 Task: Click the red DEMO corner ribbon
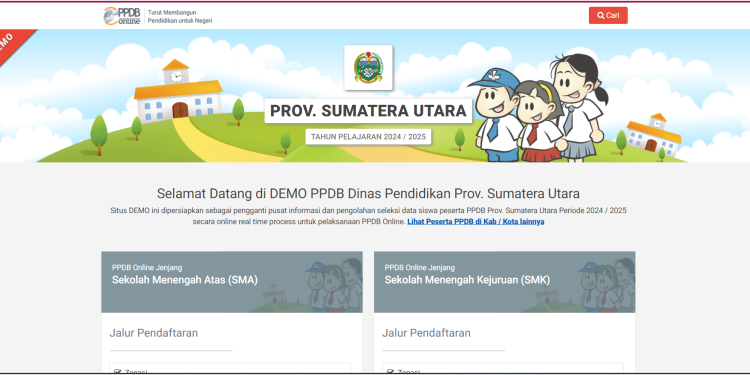13,45
